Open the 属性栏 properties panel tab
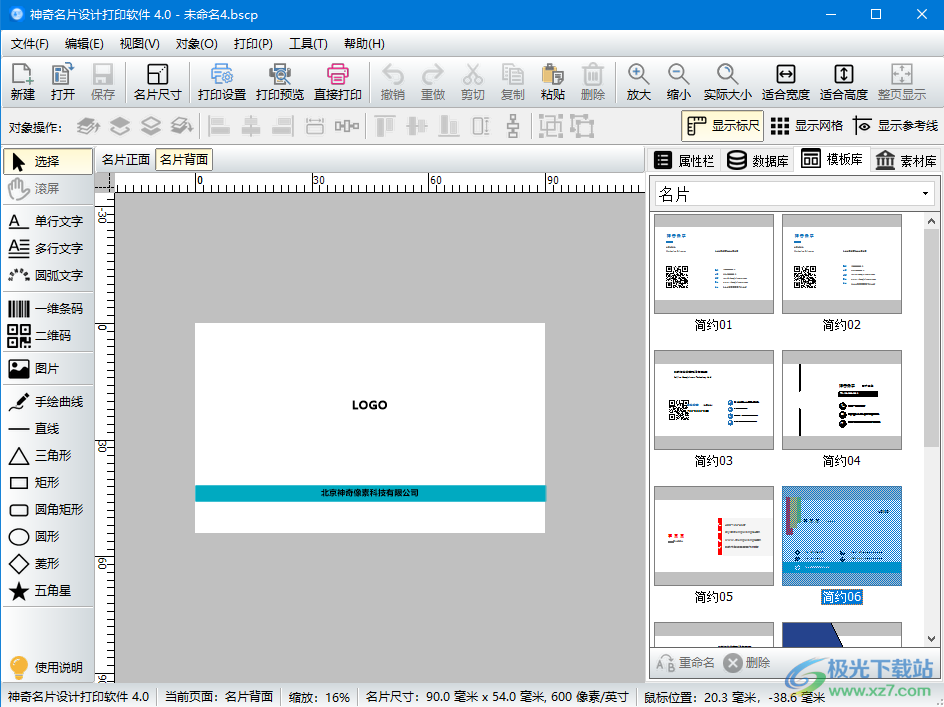 685,160
